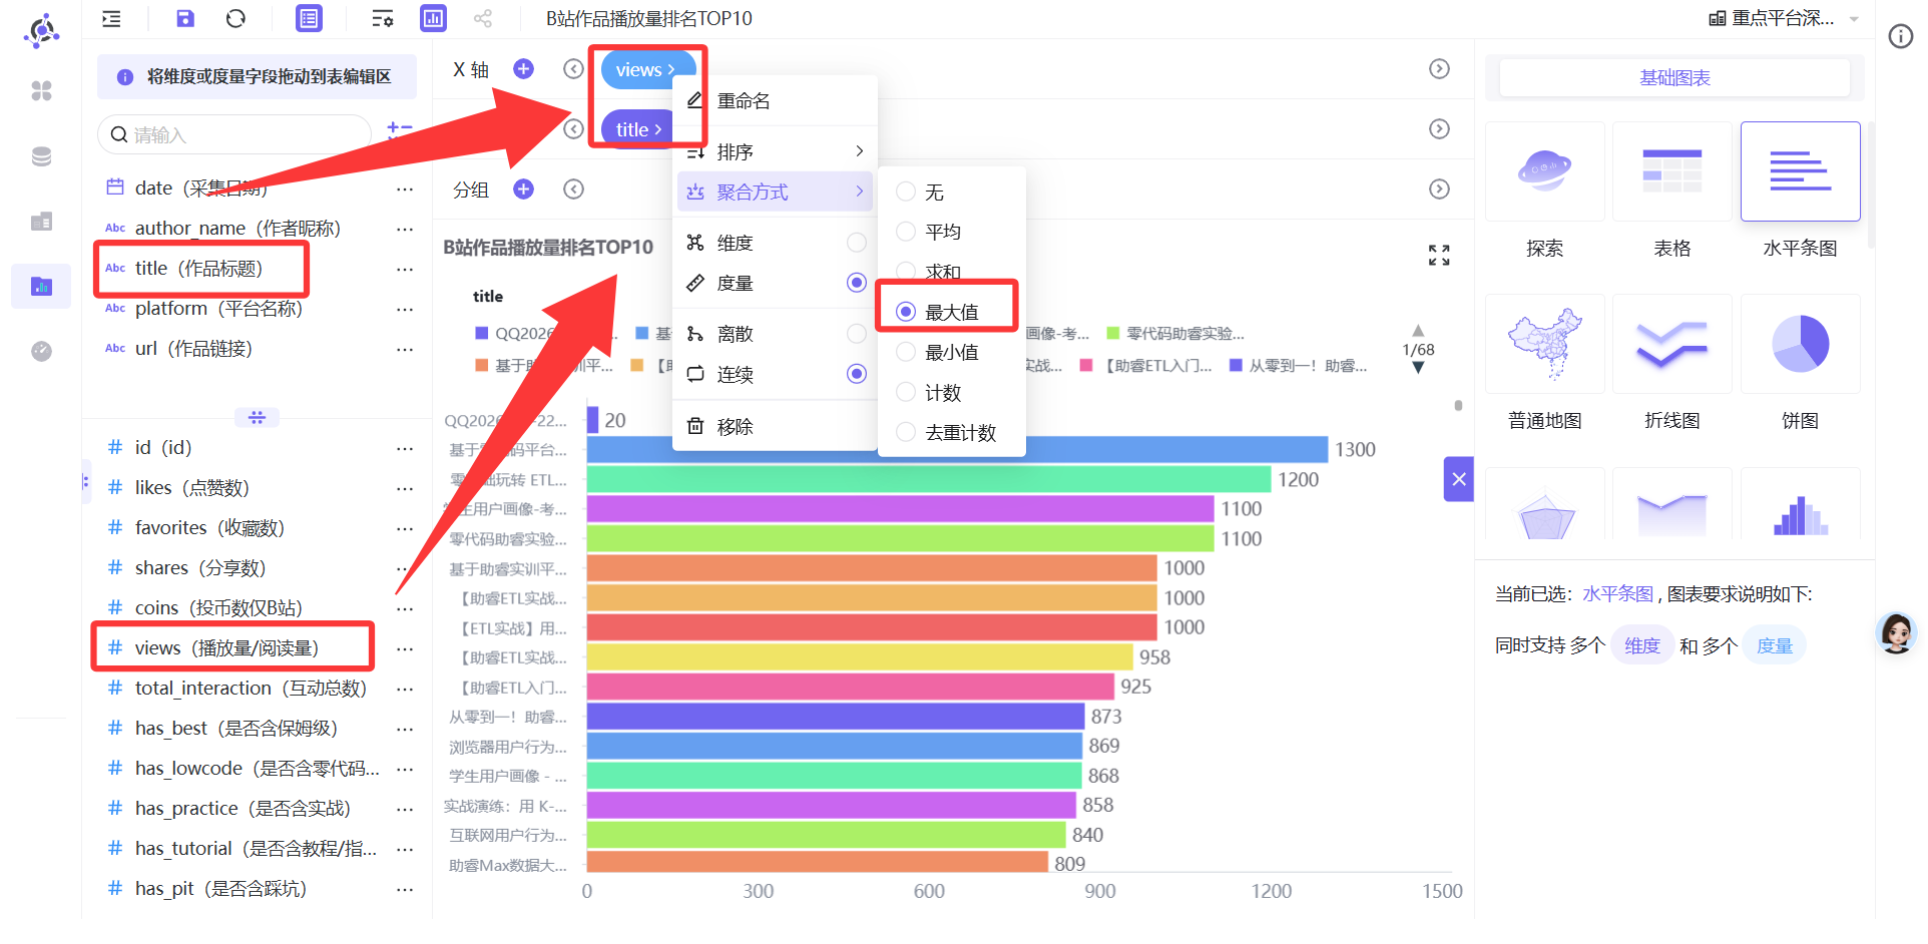Screen dimensions: 1928x944
Task: Click the QQ2026 legend color swatch
Action: [482, 333]
